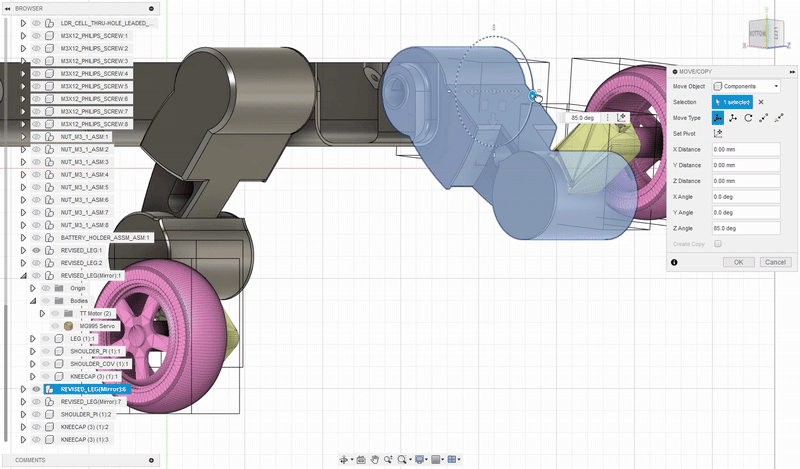
Task: Select the Point to Point move type
Action: tap(763, 118)
